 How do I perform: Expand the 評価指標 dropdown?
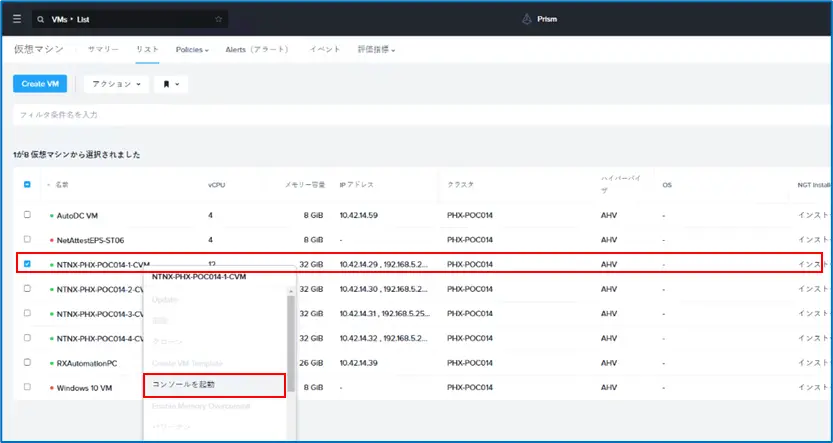pyautogui.click(x=376, y=49)
